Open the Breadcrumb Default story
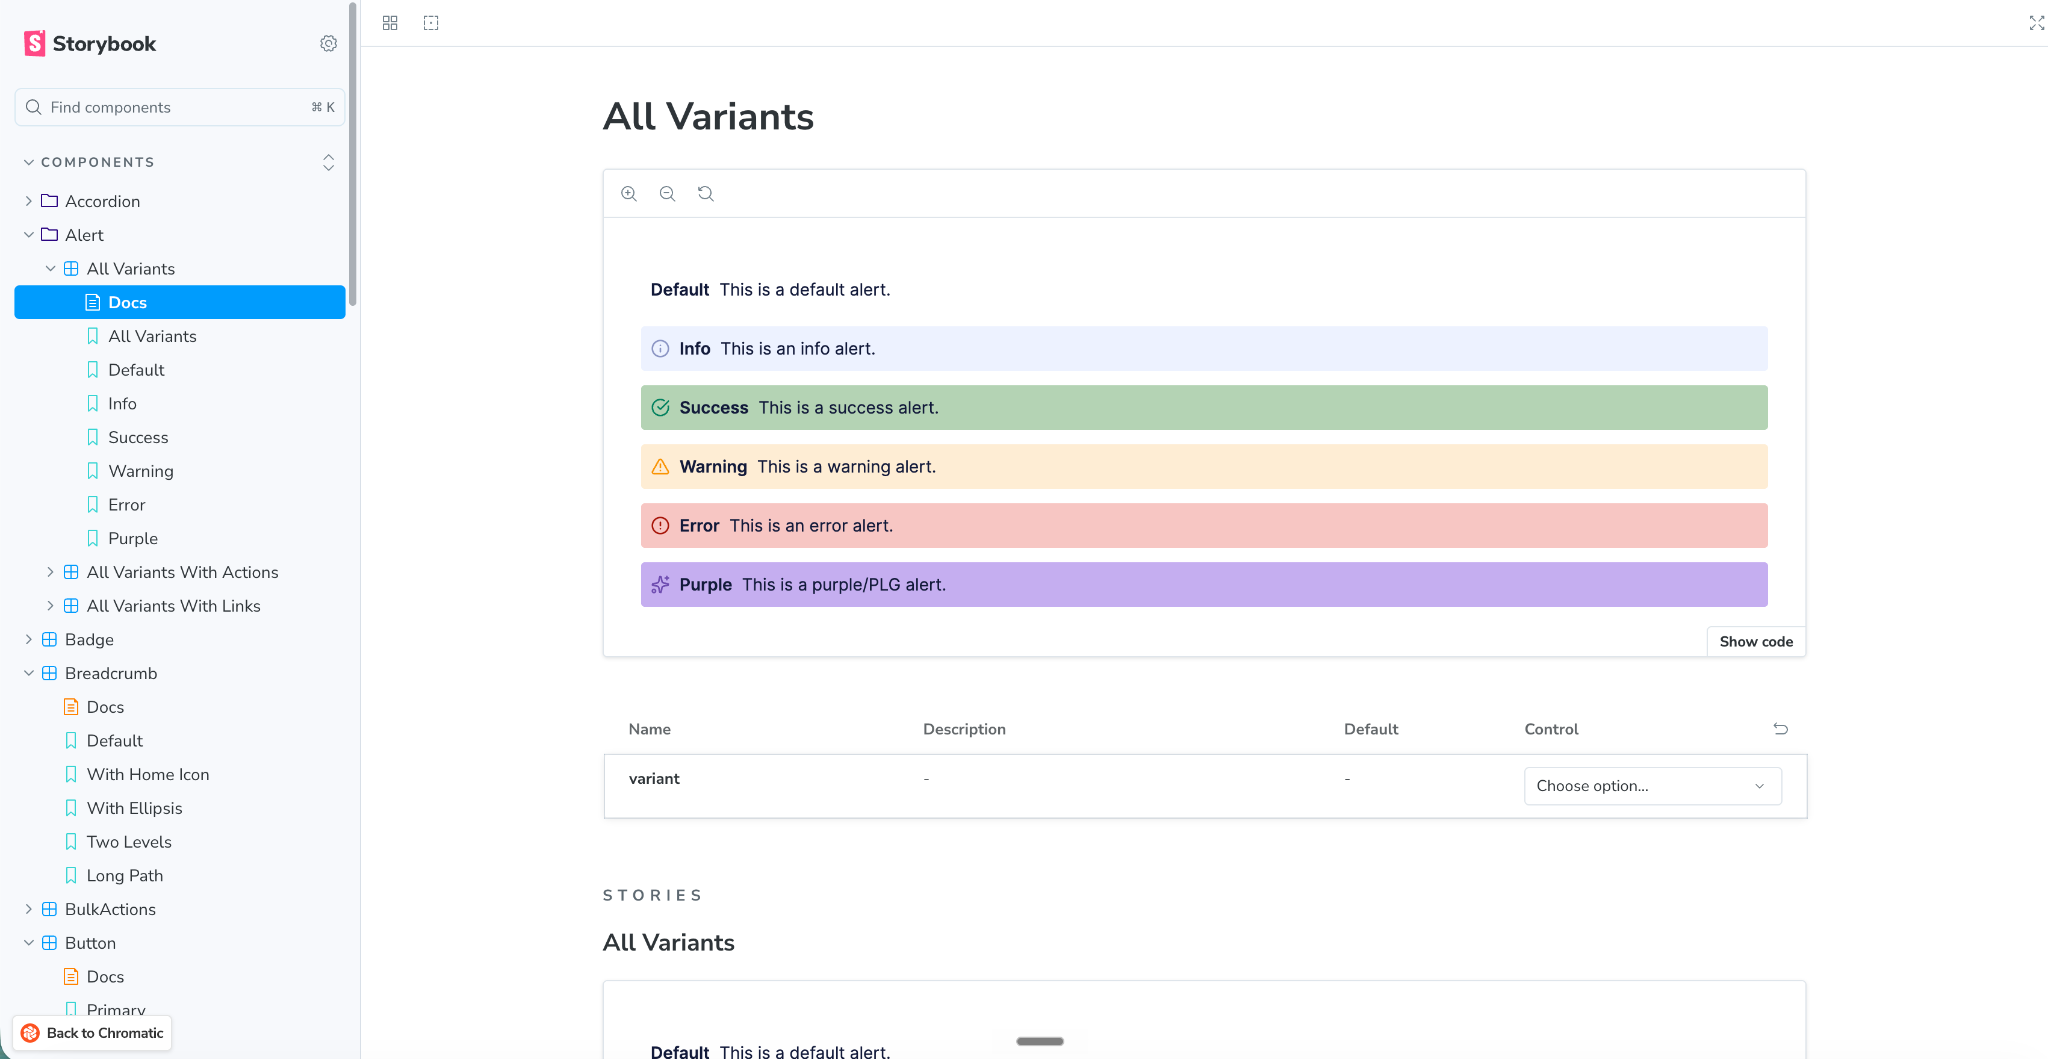 coord(115,741)
